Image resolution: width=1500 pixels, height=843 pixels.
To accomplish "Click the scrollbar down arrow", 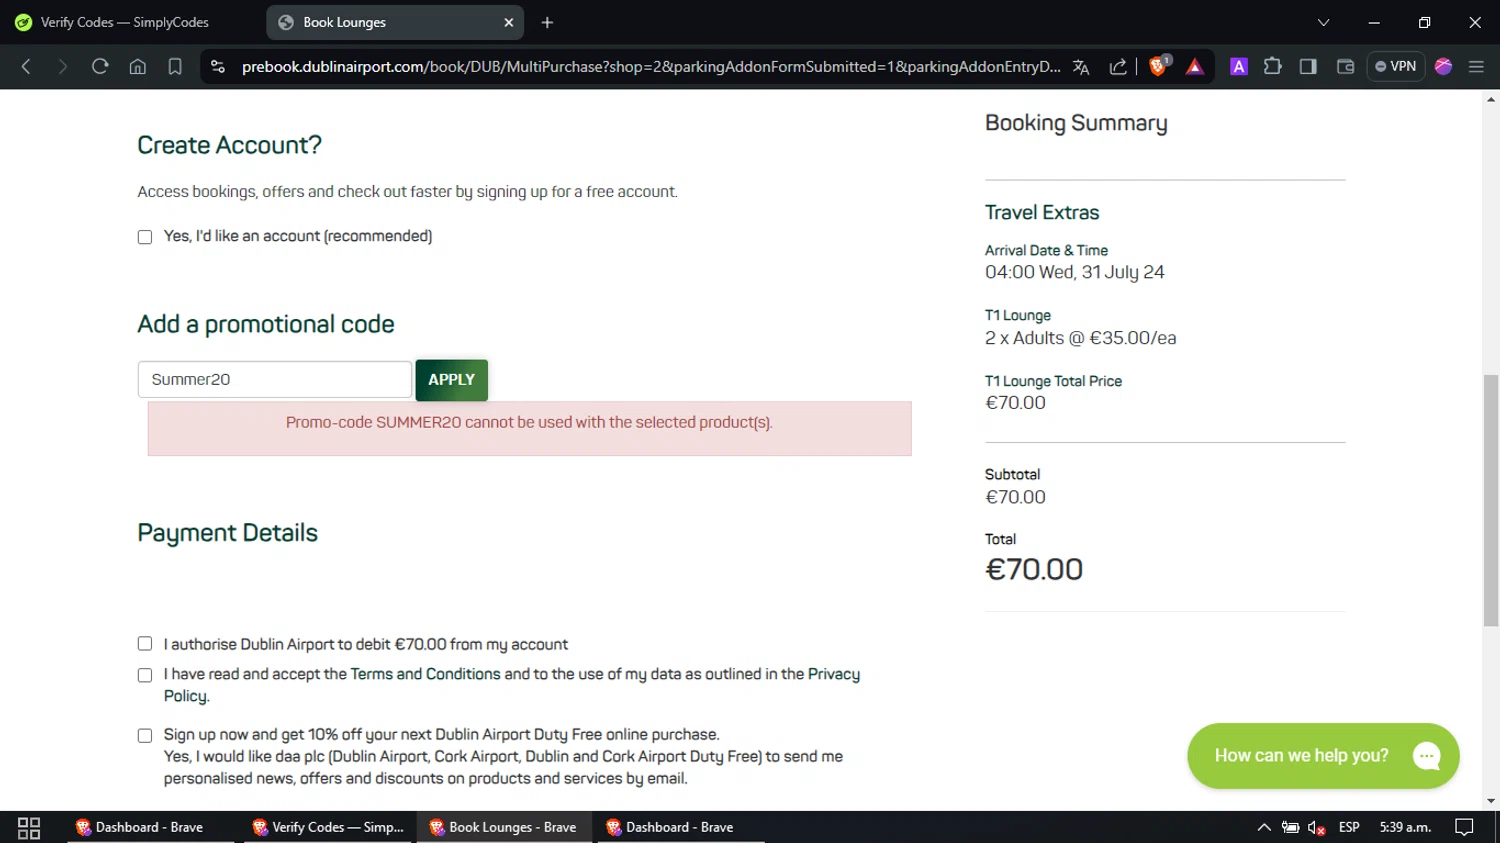I will click(1491, 801).
